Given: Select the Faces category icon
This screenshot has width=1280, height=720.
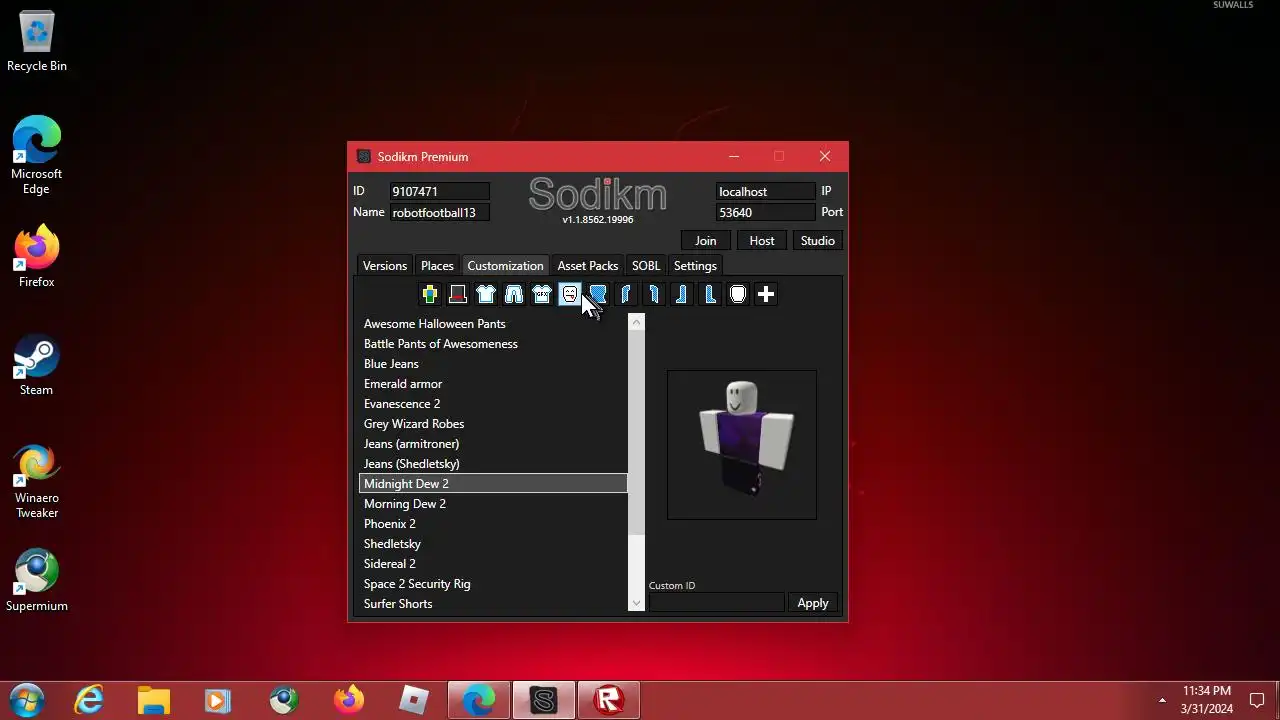Looking at the screenshot, I should point(570,294).
